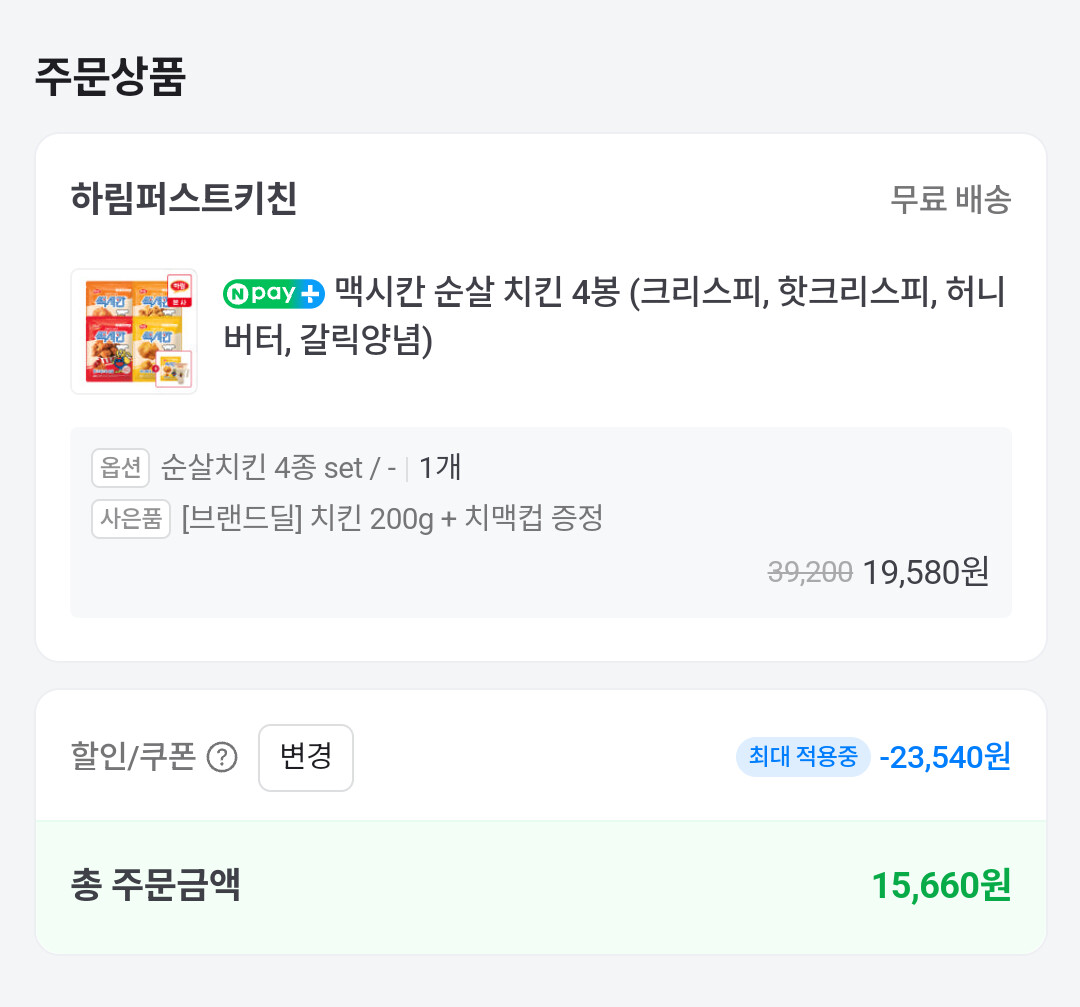Click the 총 주문금액 label

156,885
